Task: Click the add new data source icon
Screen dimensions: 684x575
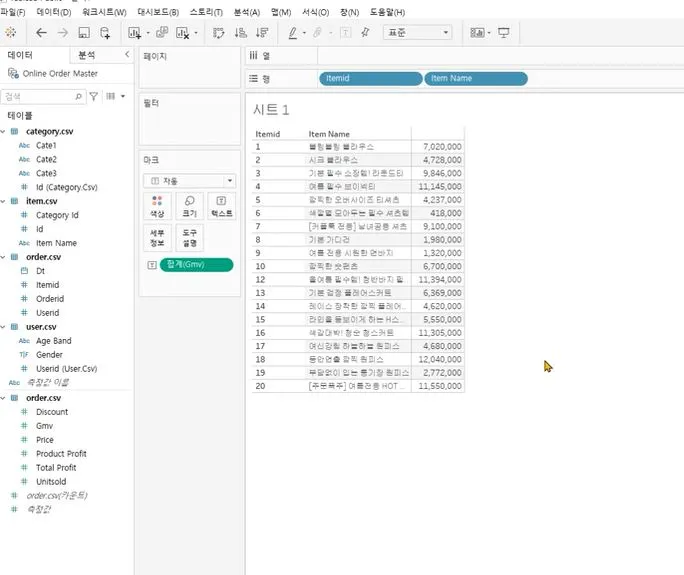Action: pyautogui.click(x=105, y=33)
